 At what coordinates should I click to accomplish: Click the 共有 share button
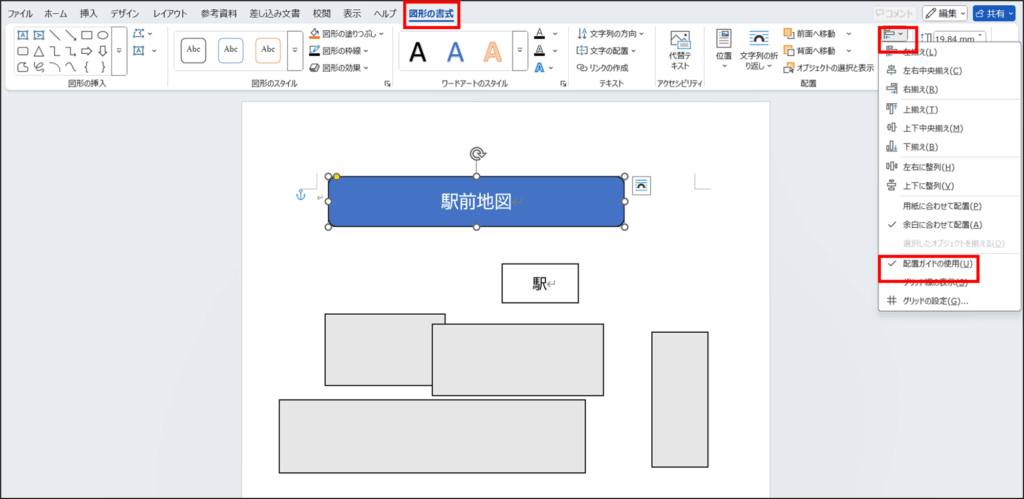tap(994, 13)
